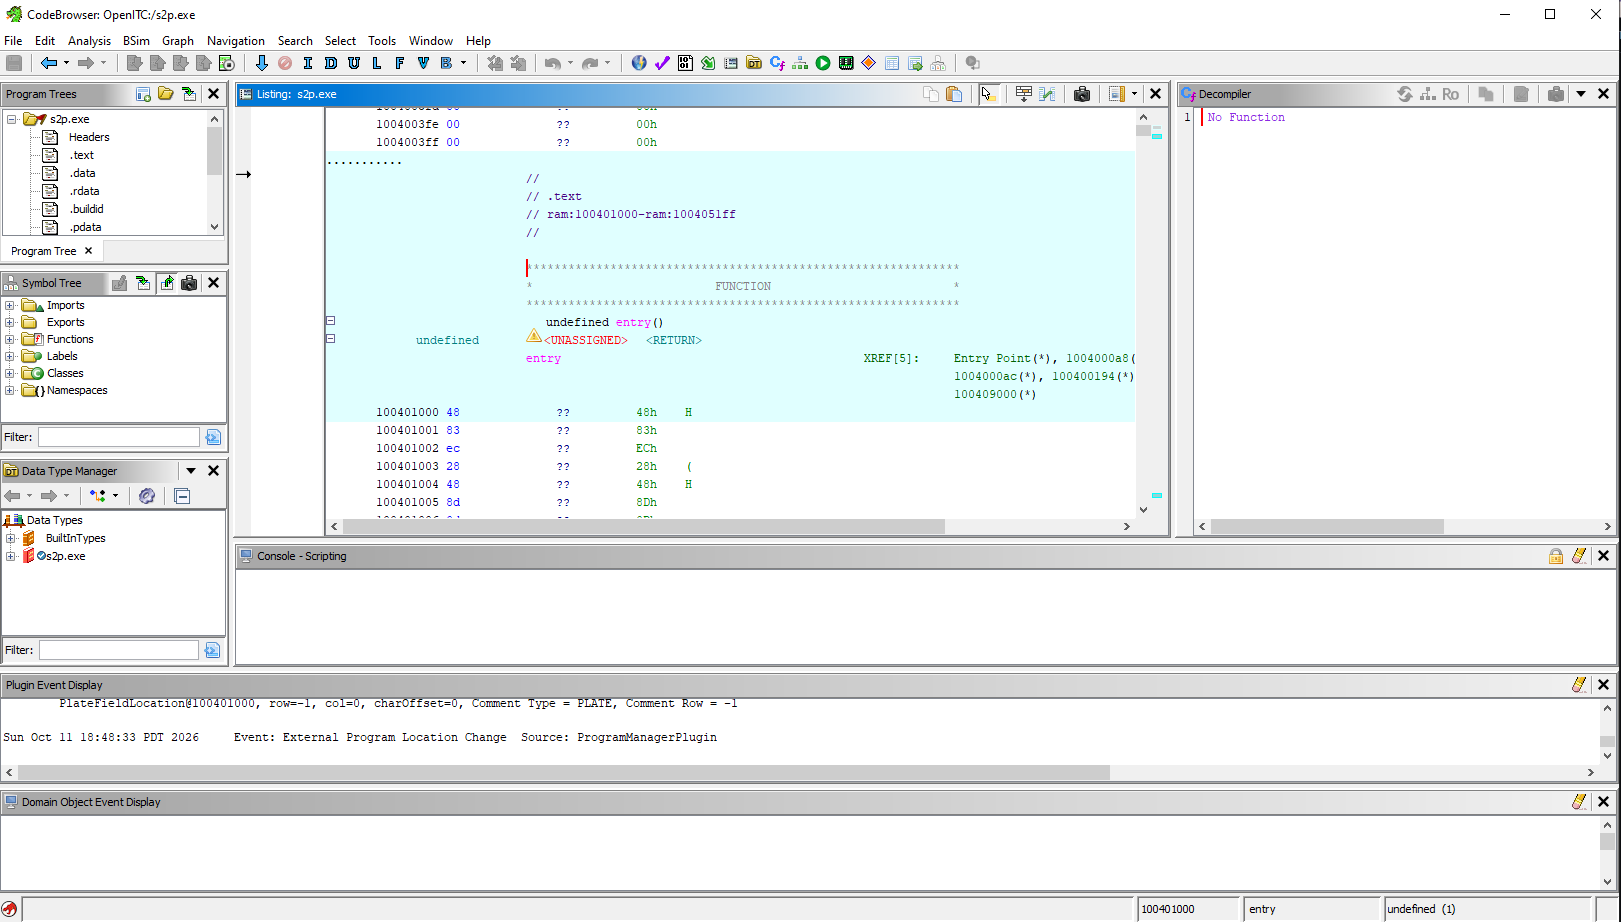
Task: Collapse the s2p.exe node in Program Trees
Action: click(x=12, y=119)
